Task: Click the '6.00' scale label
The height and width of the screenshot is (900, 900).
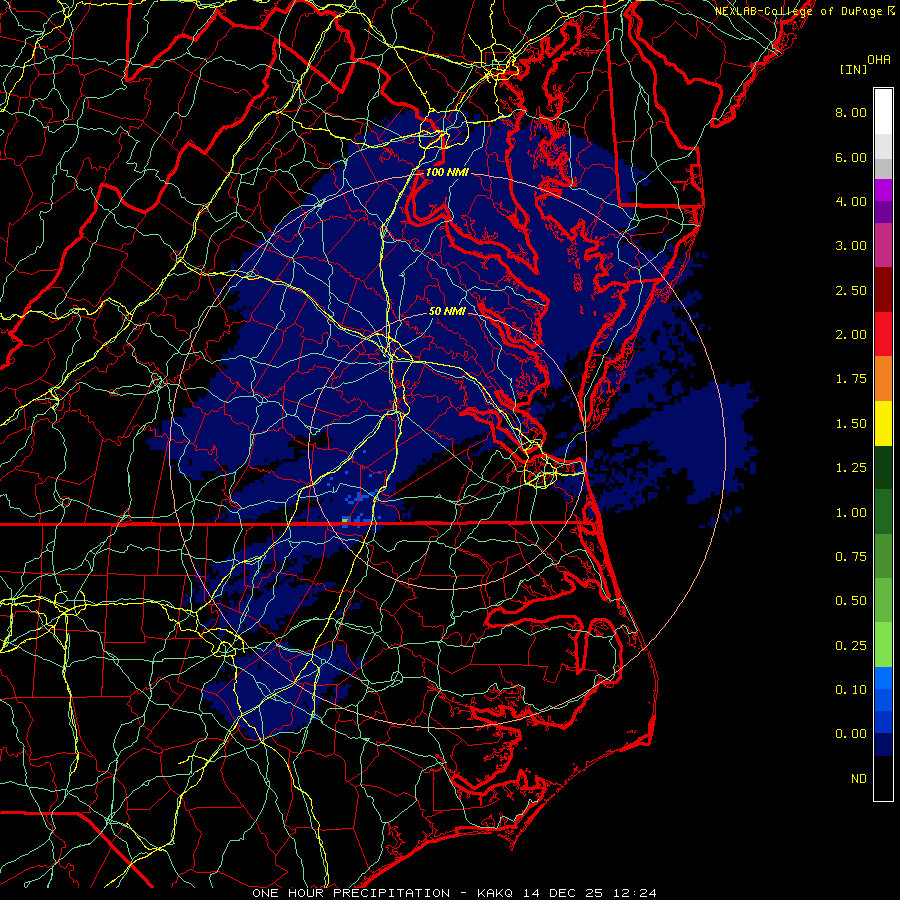Action: tap(851, 157)
